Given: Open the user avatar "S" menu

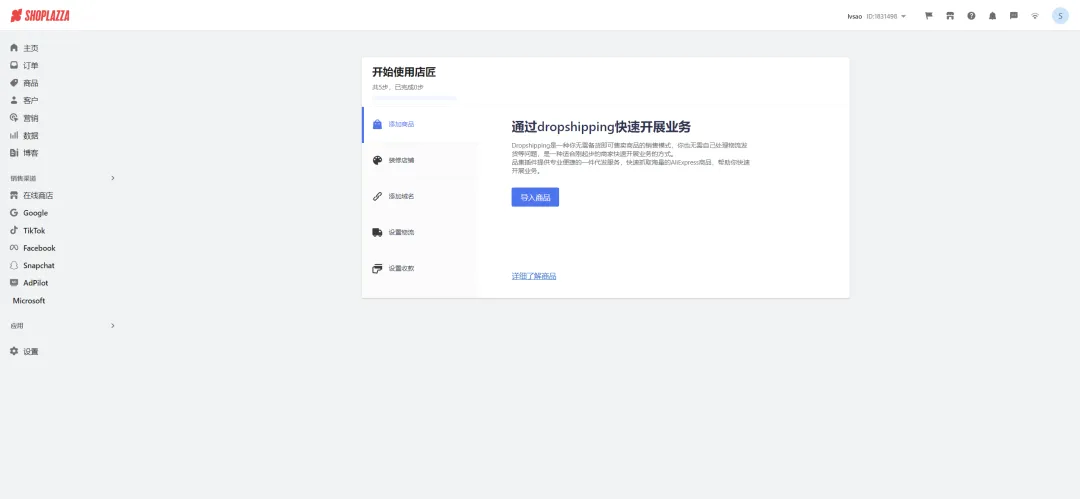Looking at the screenshot, I should tap(1060, 16).
